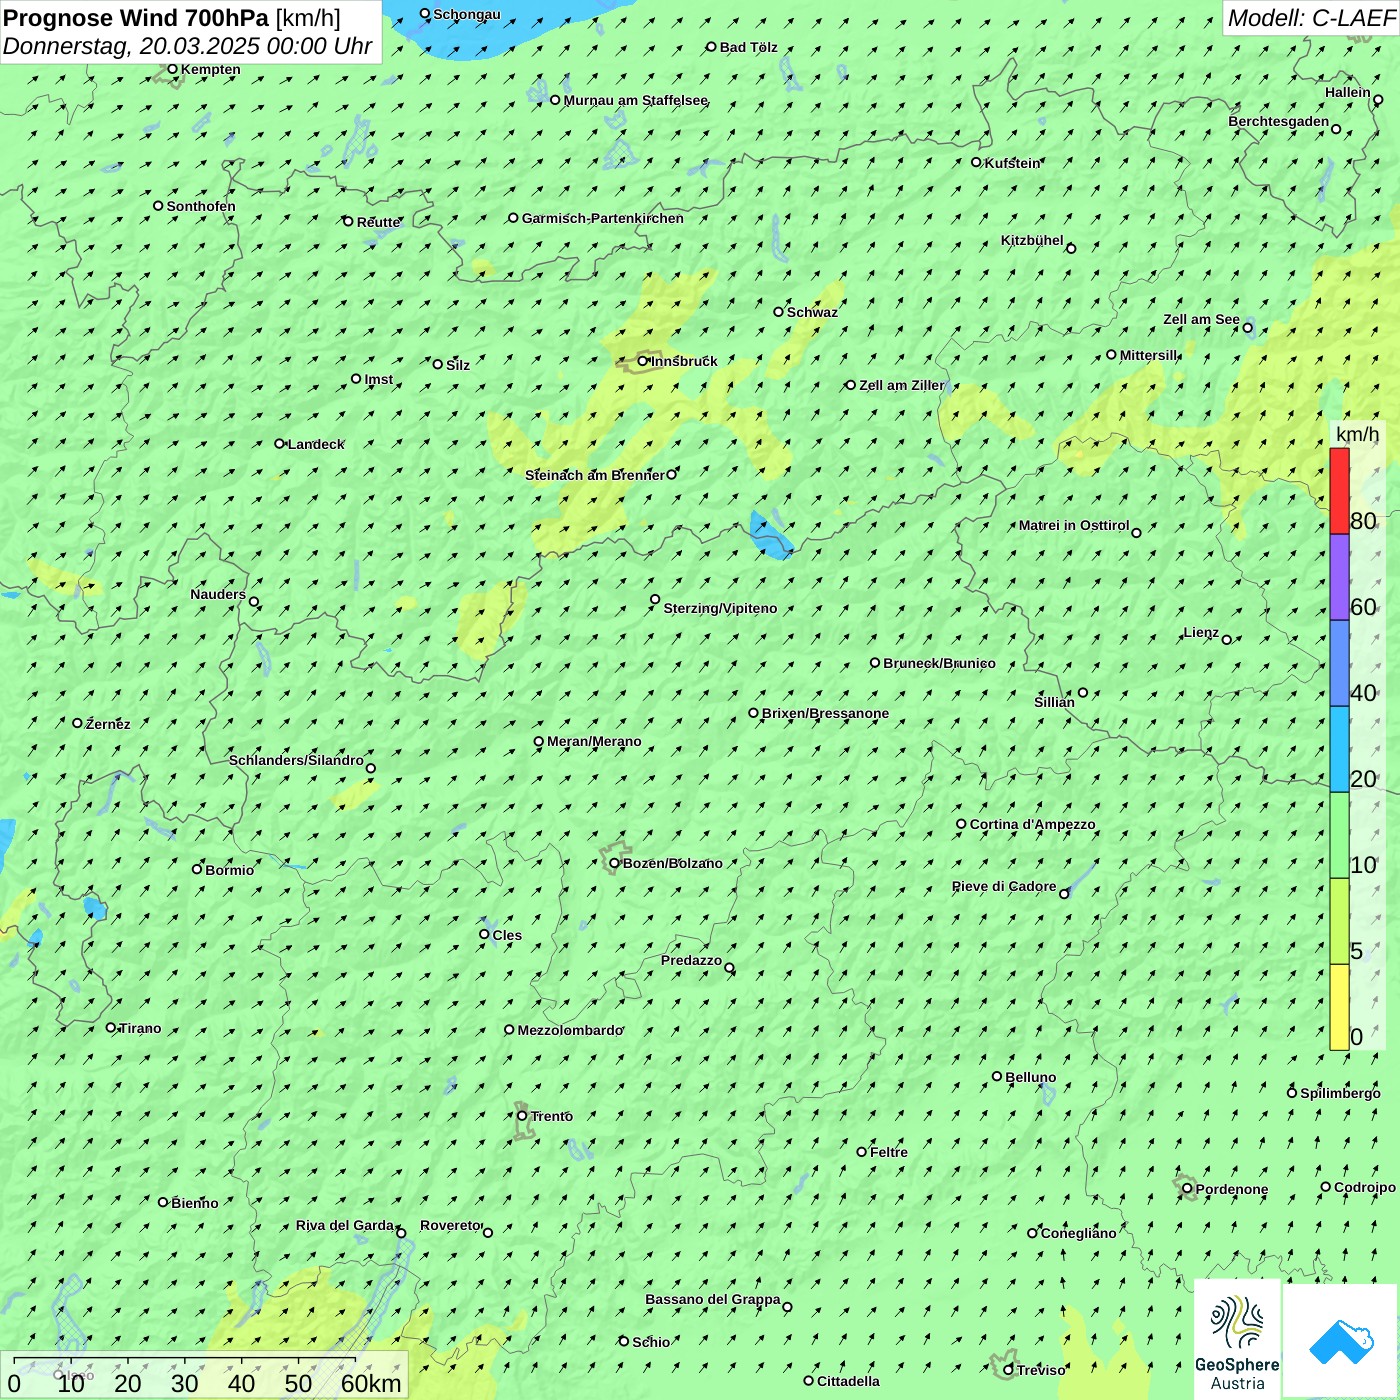Select the Berchtesgaden city label
This screenshot has width=1400, height=1400.
coord(1279,121)
